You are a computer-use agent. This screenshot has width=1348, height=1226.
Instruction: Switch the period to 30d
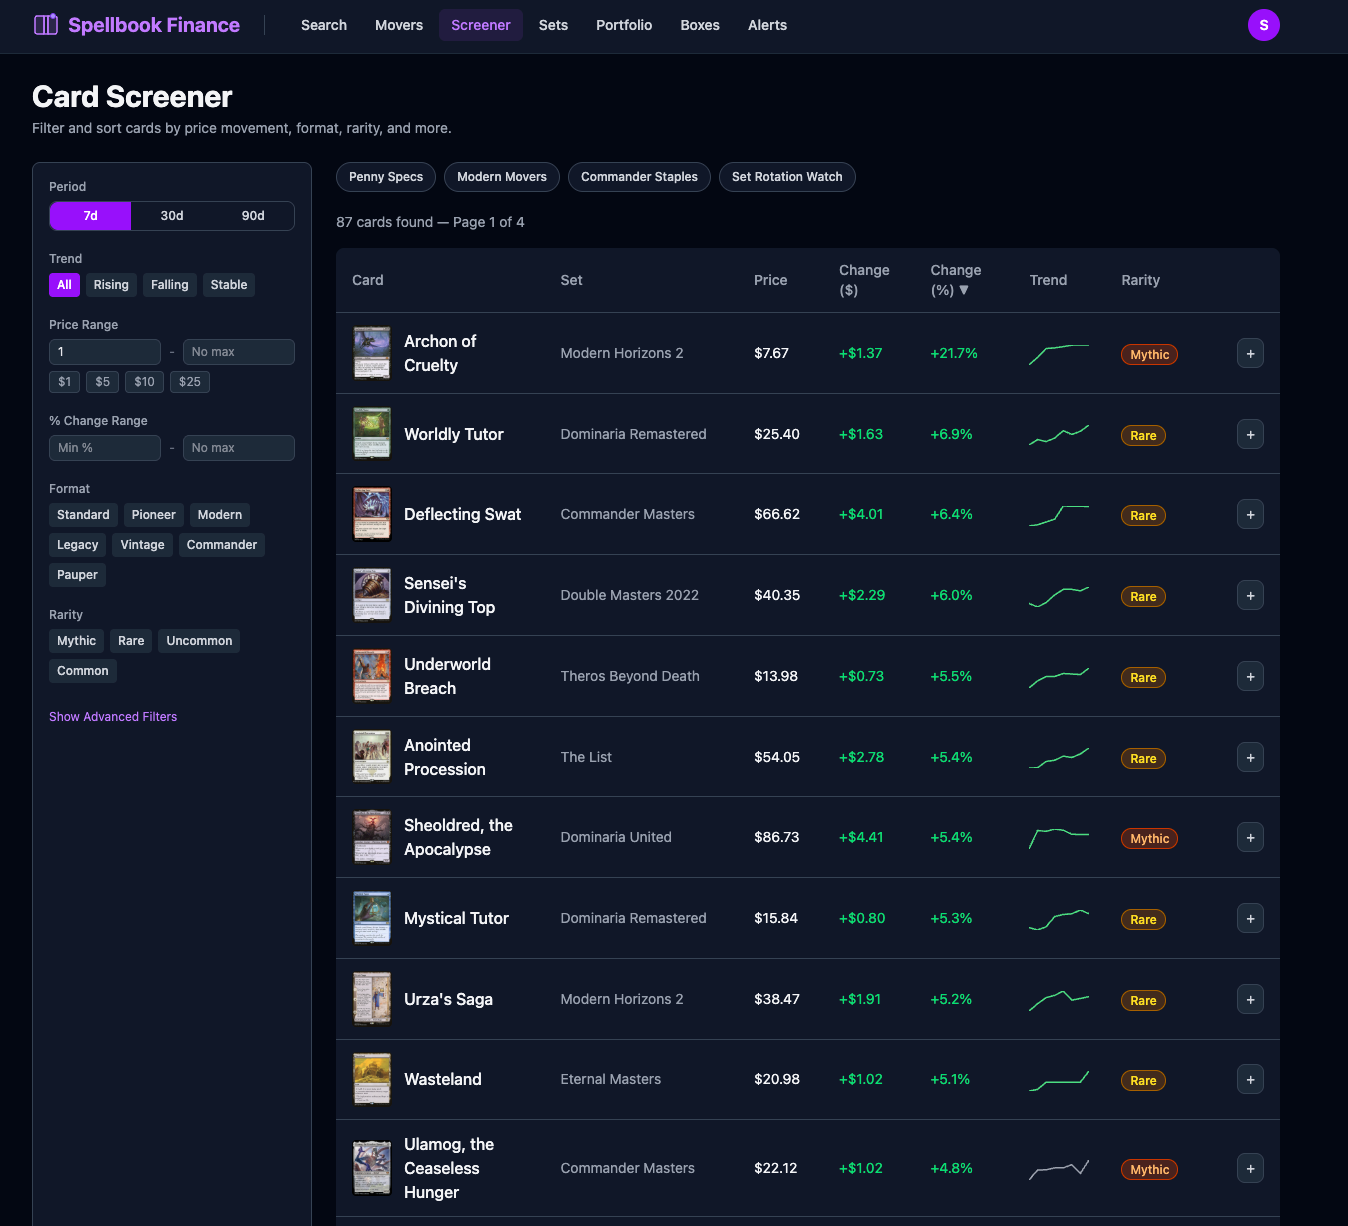[x=171, y=215]
